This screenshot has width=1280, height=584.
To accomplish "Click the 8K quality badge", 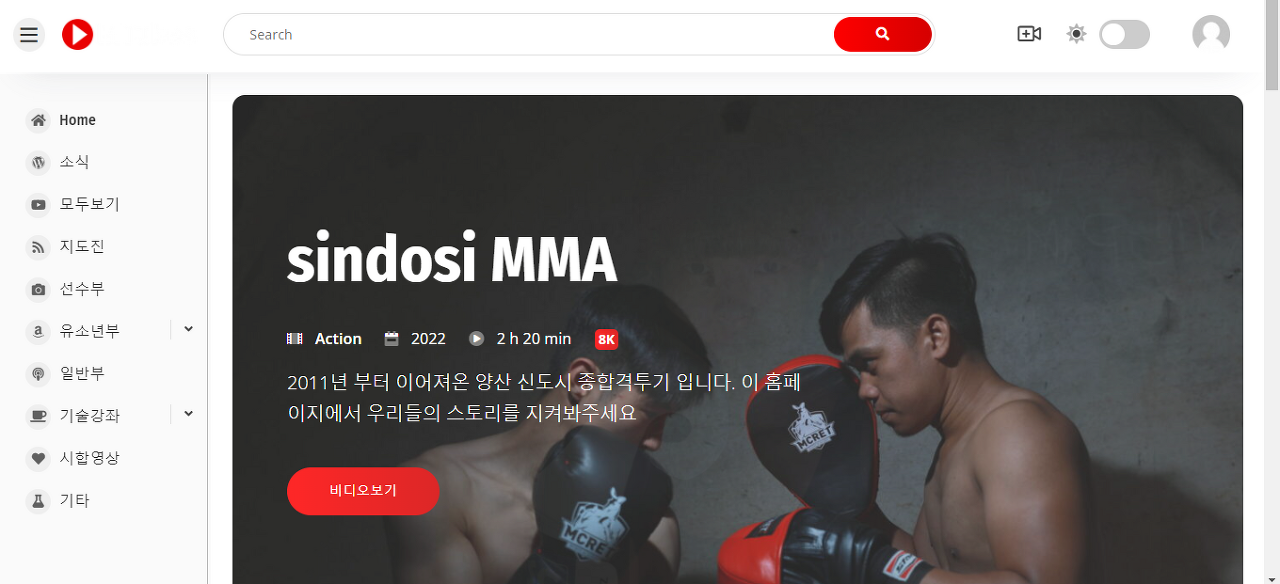I will (x=606, y=339).
